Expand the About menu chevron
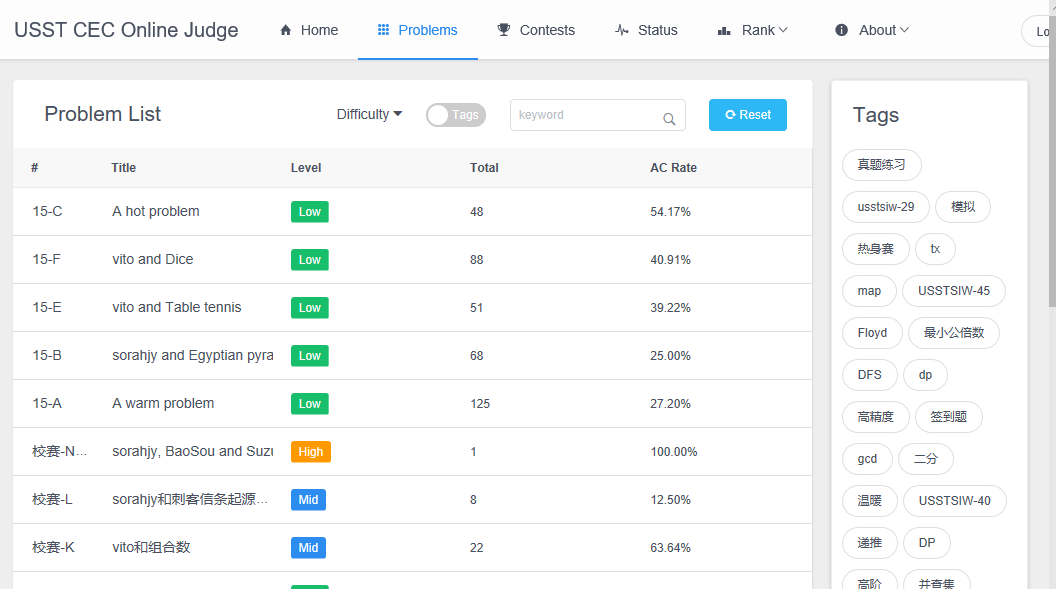 [904, 30]
